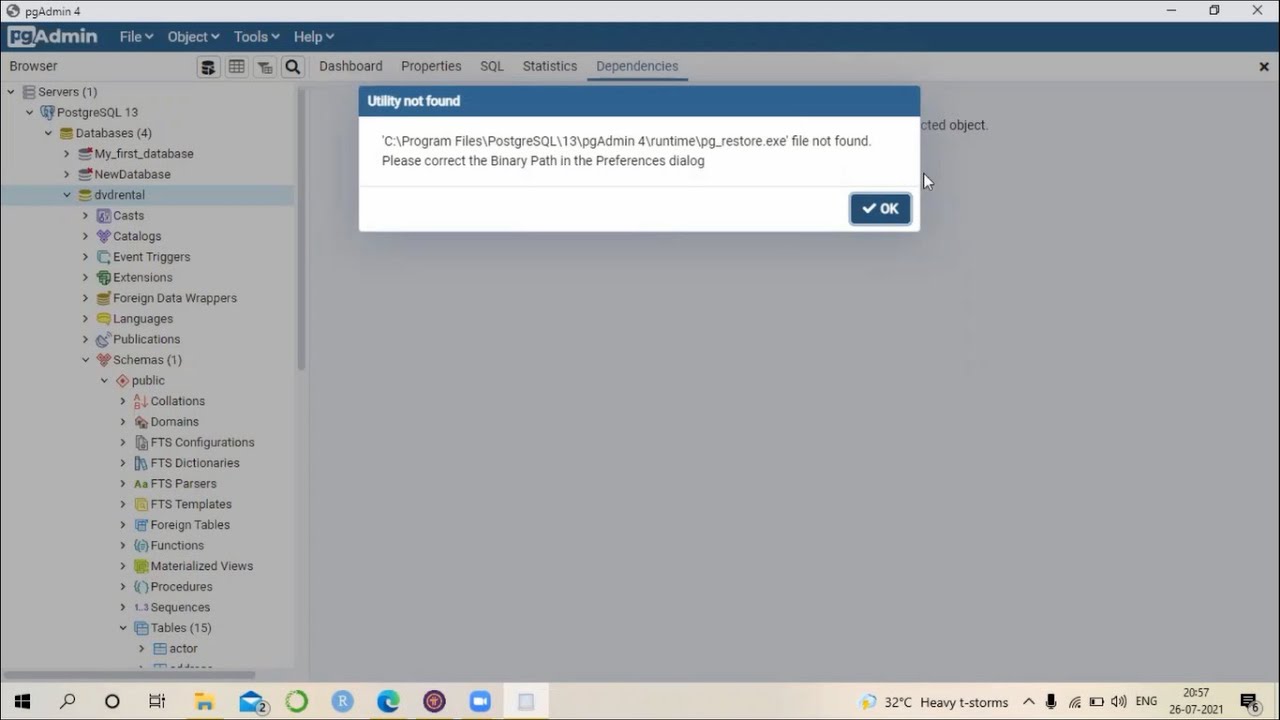This screenshot has height=720, width=1280.
Task: Select the Dependencies tab
Action: (637, 66)
